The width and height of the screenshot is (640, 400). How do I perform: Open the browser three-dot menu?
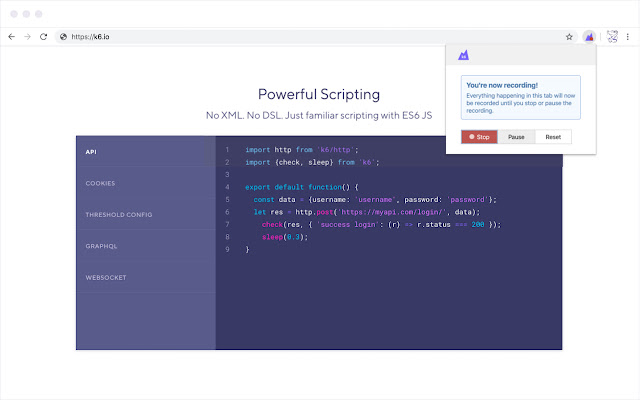628,37
